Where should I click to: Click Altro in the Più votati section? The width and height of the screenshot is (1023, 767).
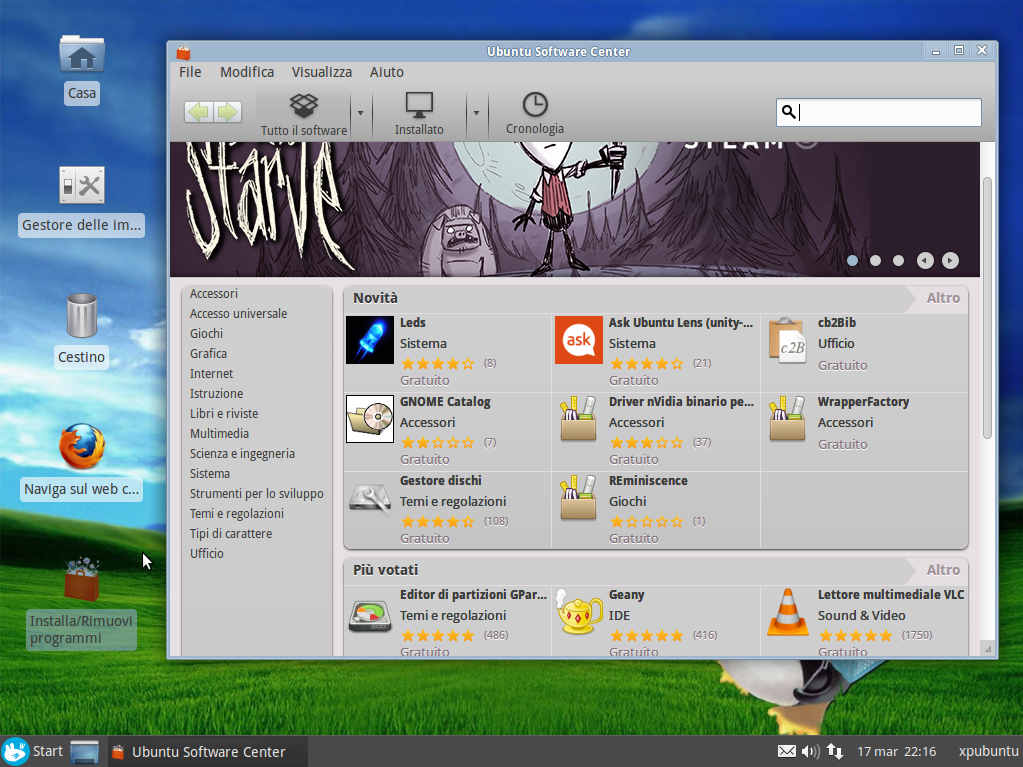tap(943, 570)
